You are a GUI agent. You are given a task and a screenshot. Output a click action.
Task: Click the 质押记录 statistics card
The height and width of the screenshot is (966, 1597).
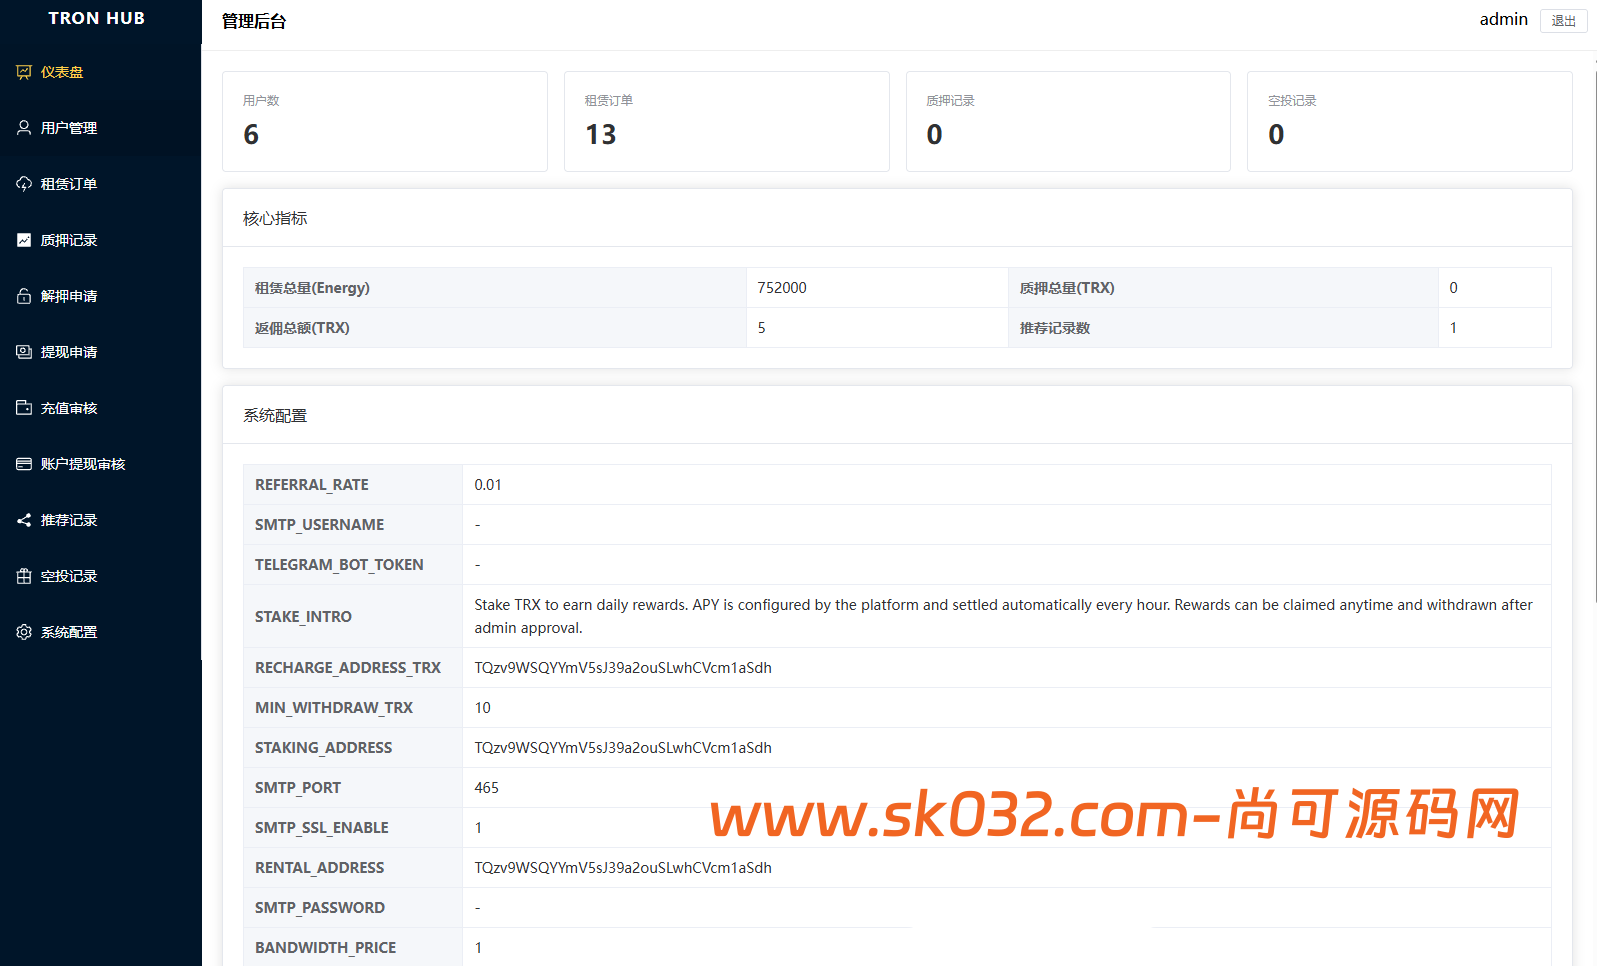[1068, 121]
